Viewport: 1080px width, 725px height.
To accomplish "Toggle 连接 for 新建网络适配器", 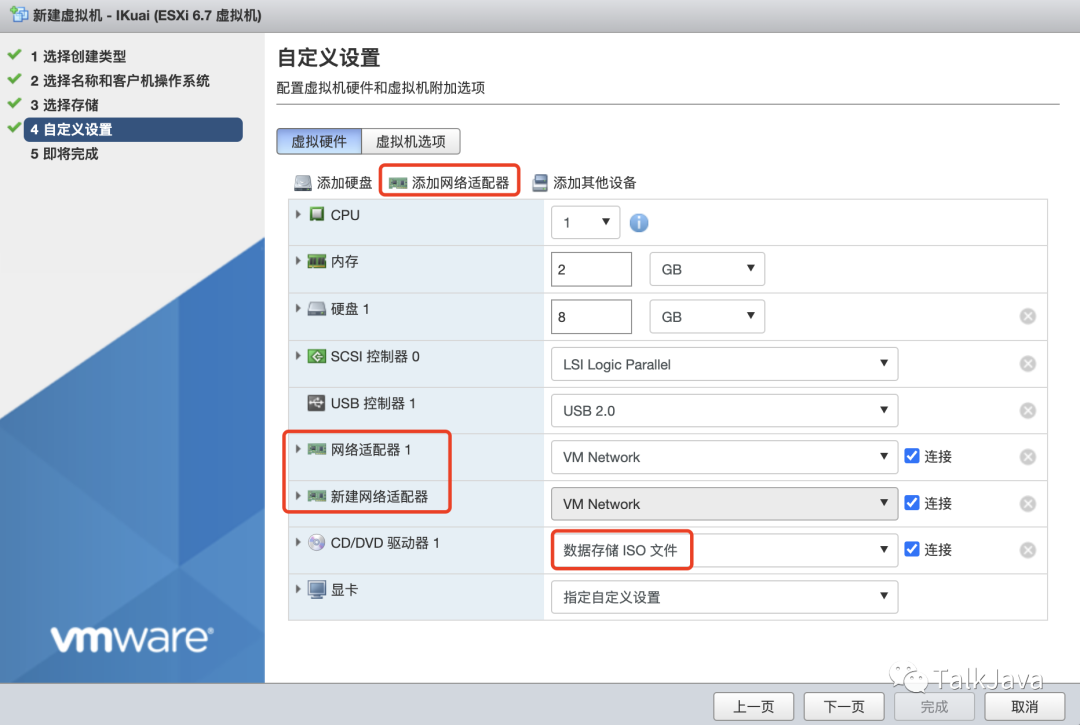I will point(913,503).
